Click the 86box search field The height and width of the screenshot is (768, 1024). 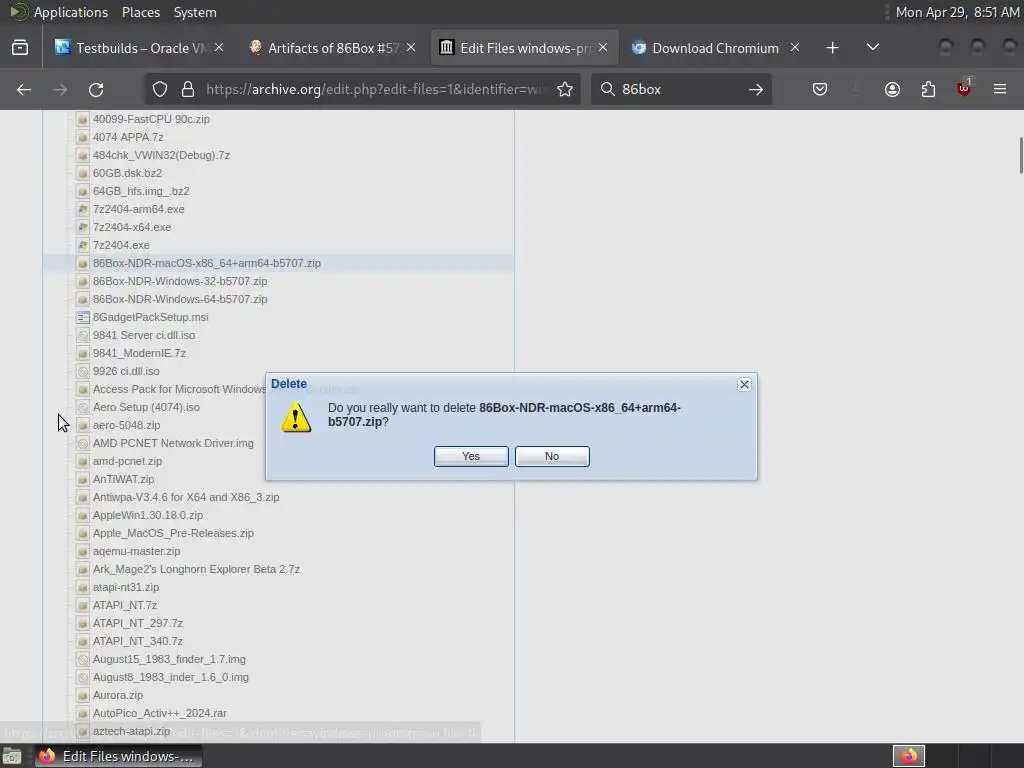[x=679, y=89]
